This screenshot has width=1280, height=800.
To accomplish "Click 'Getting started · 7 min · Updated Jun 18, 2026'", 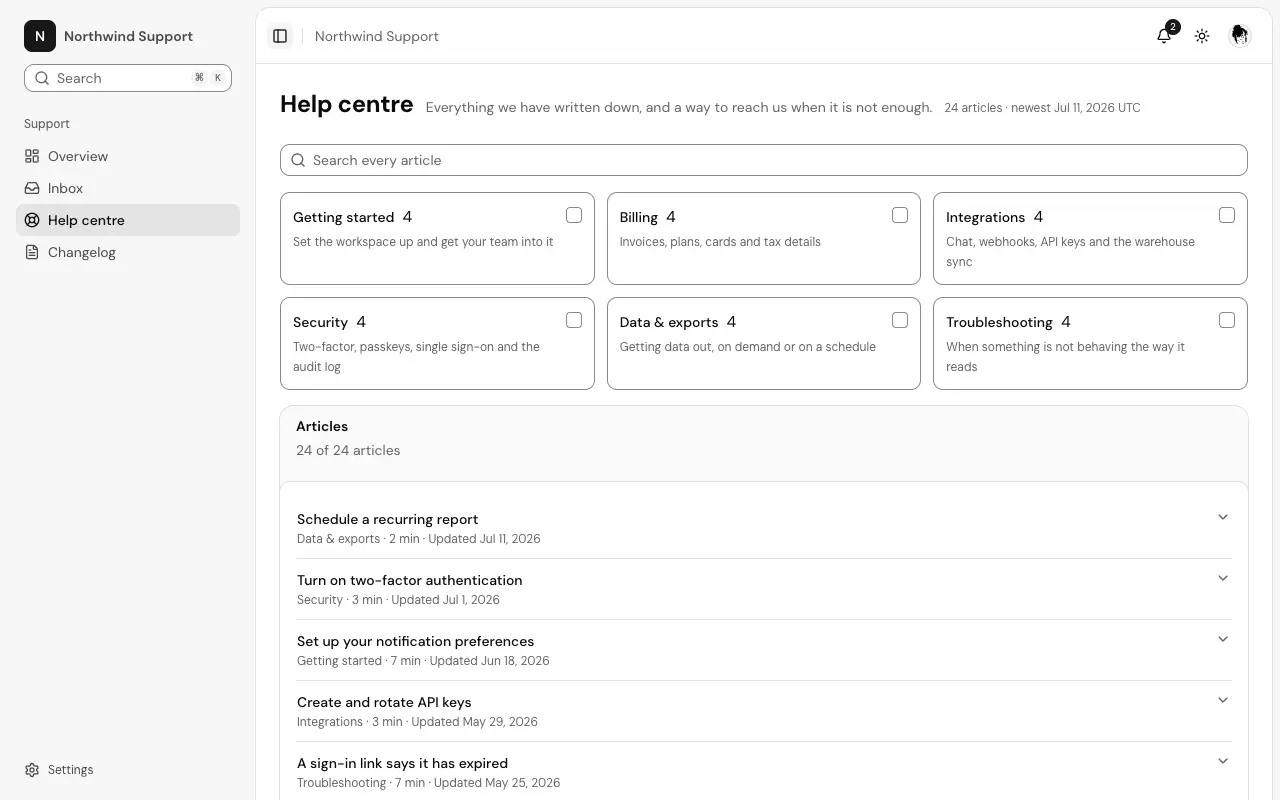I will [x=423, y=661].
